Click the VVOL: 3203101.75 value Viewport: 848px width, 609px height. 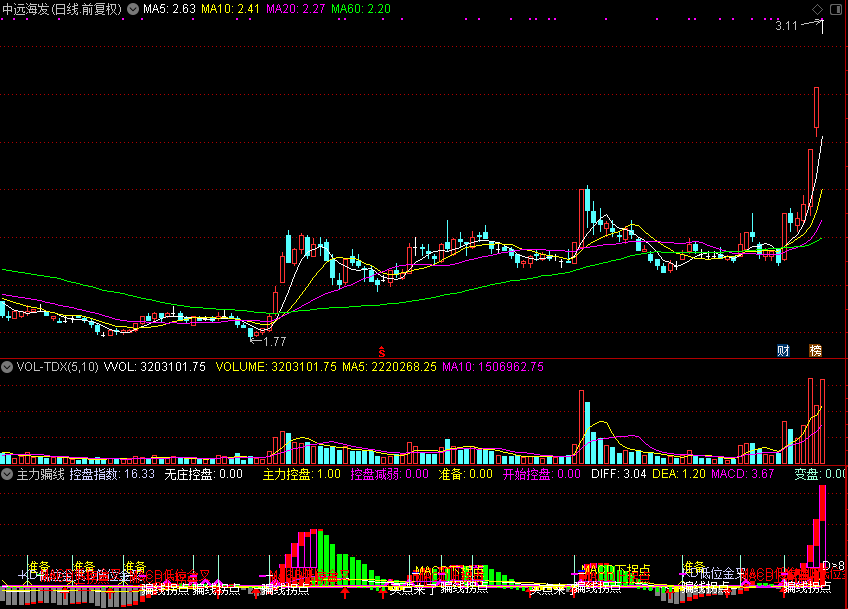(x=155, y=367)
